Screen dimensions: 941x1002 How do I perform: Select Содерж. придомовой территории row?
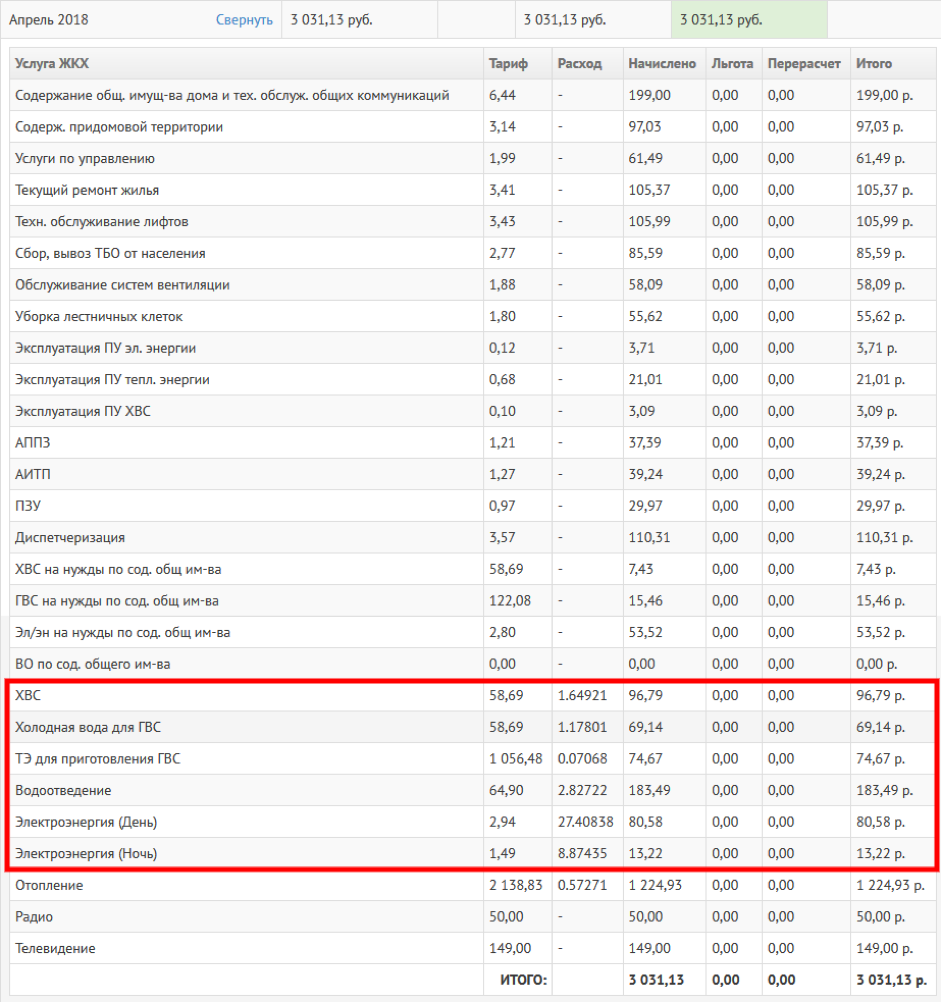(473, 127)
